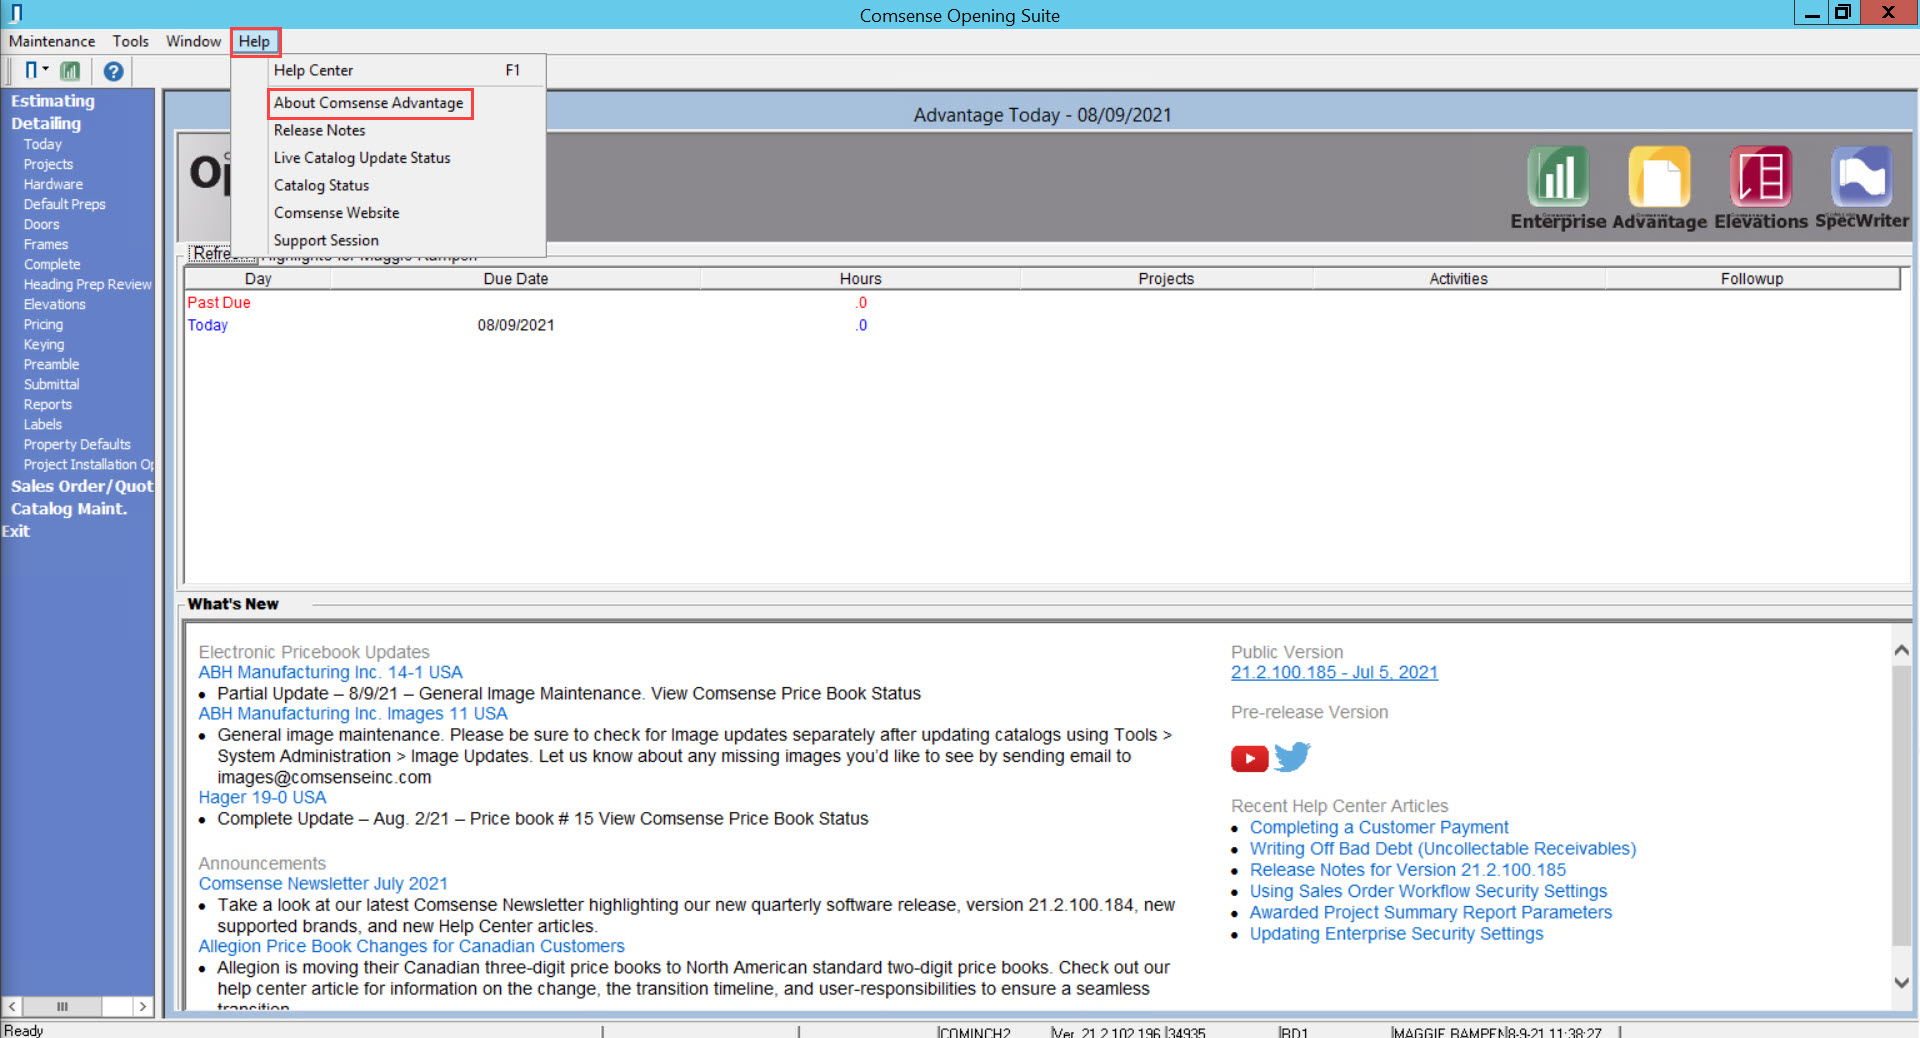Select Default Preps in the sidebar
This screenshot has height=1038, width=1920.
pos(64,204)
